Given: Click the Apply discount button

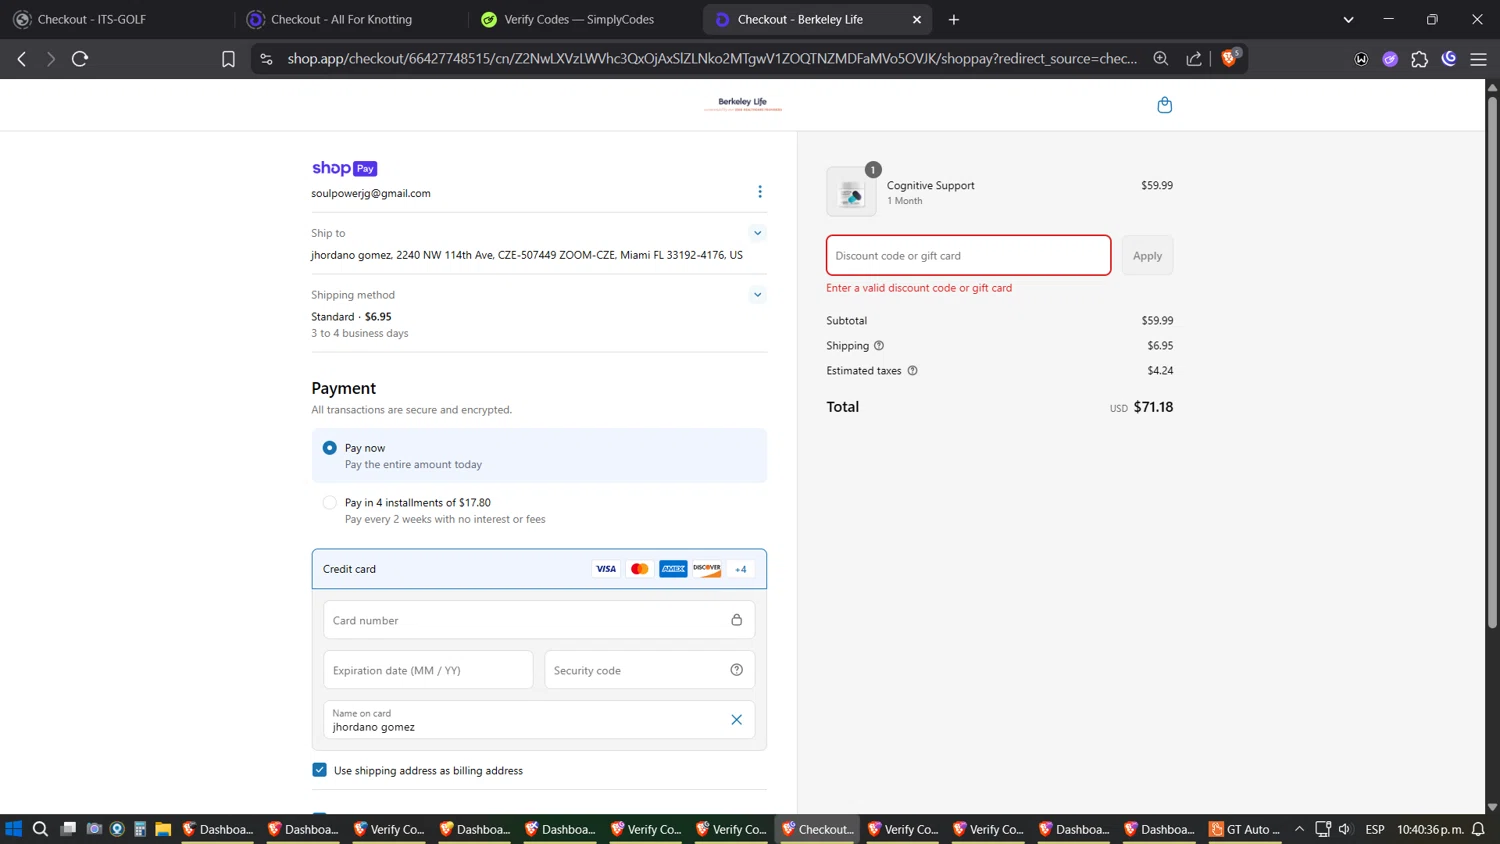Looking at the screenshot, I should pos(1146,256).
